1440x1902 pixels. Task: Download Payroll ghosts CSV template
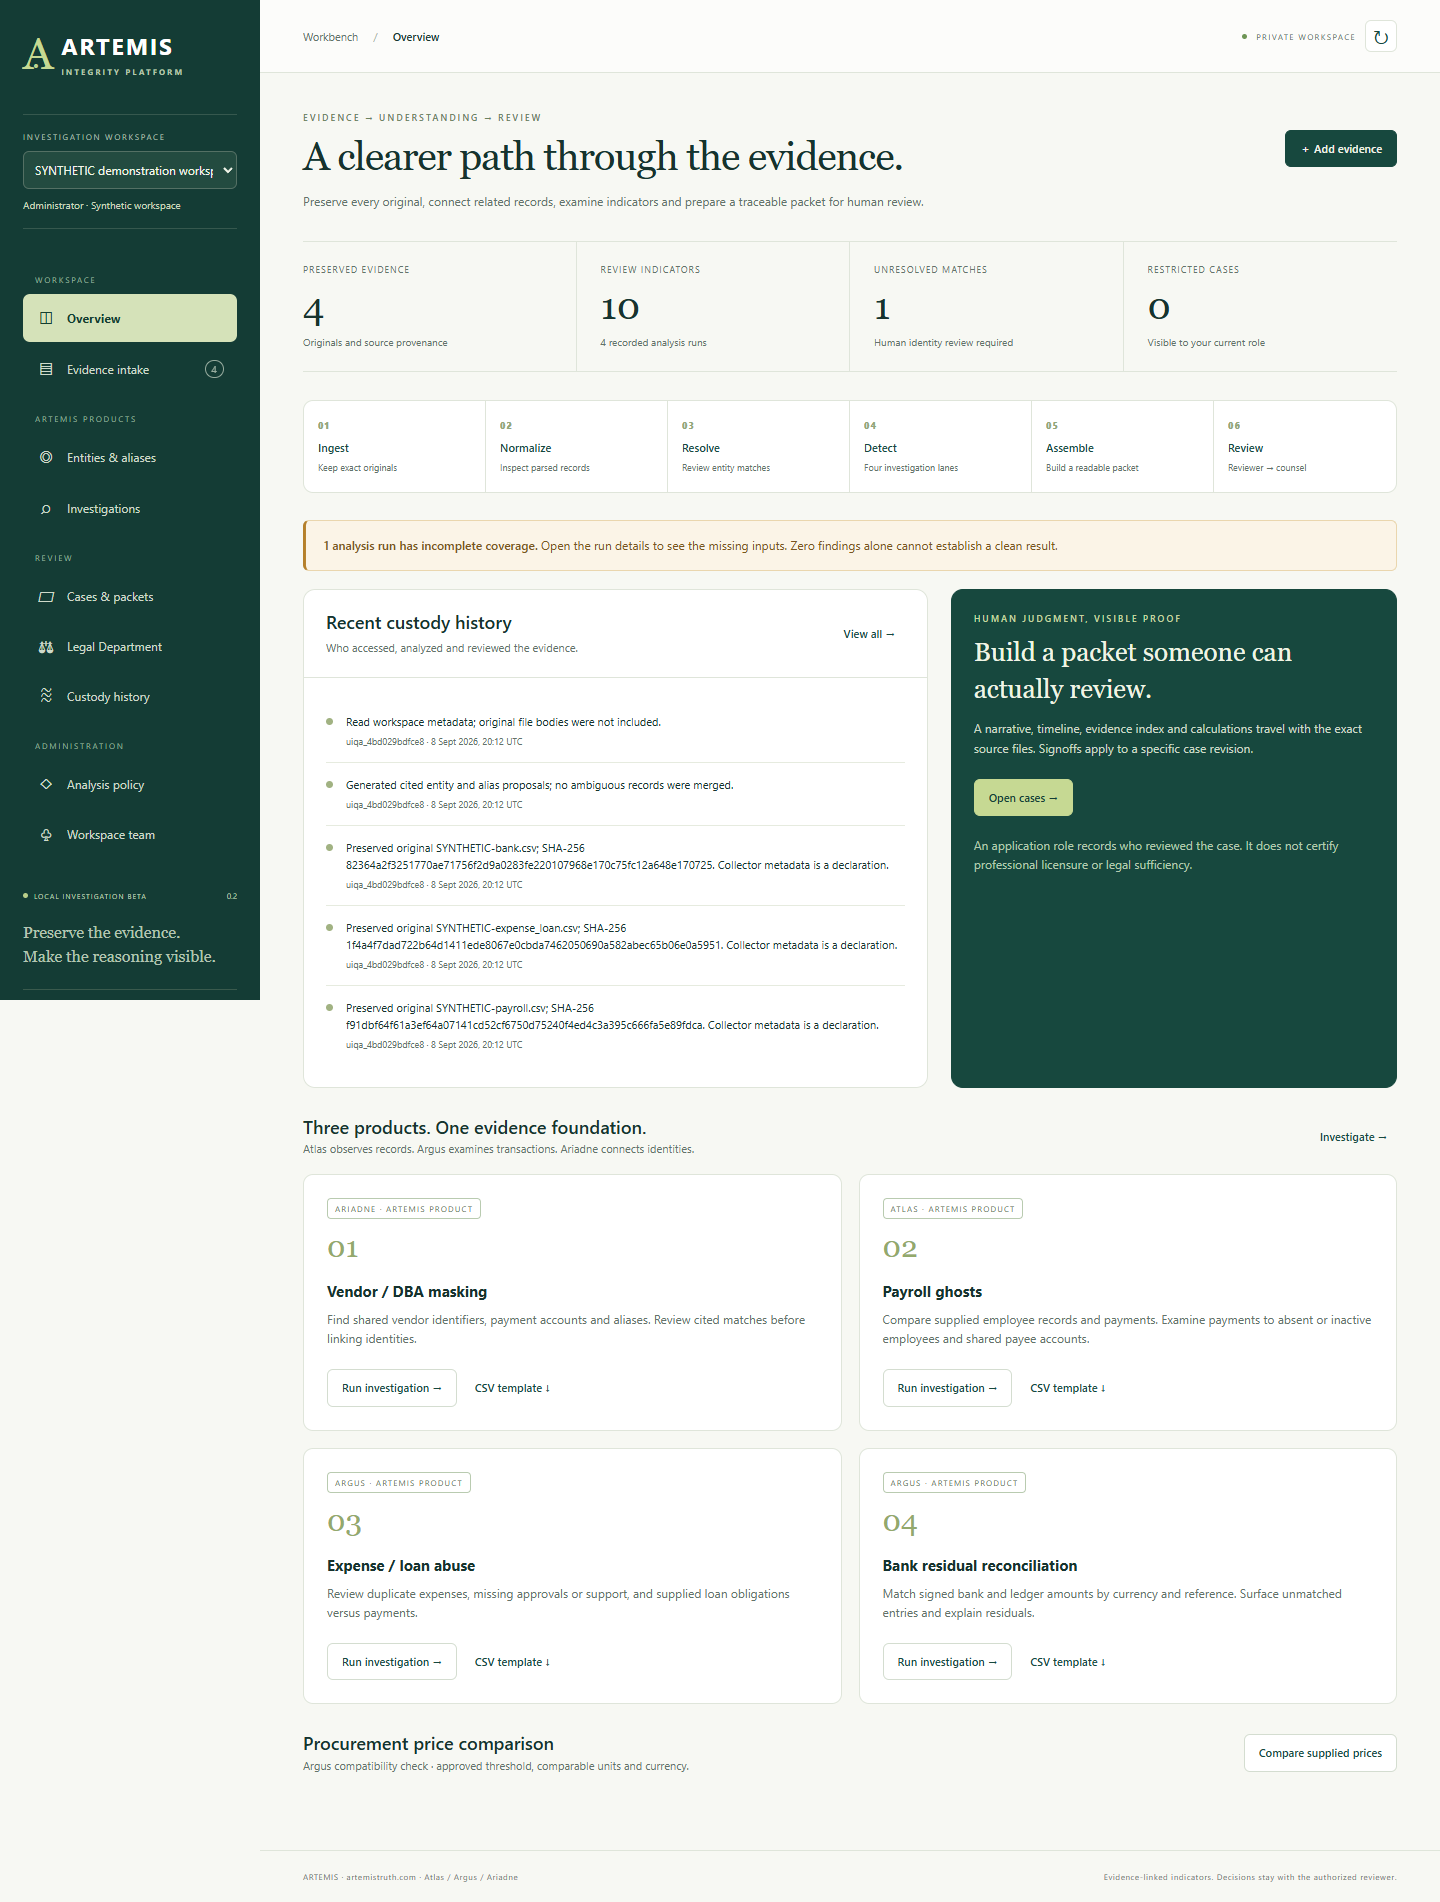1067,1388
